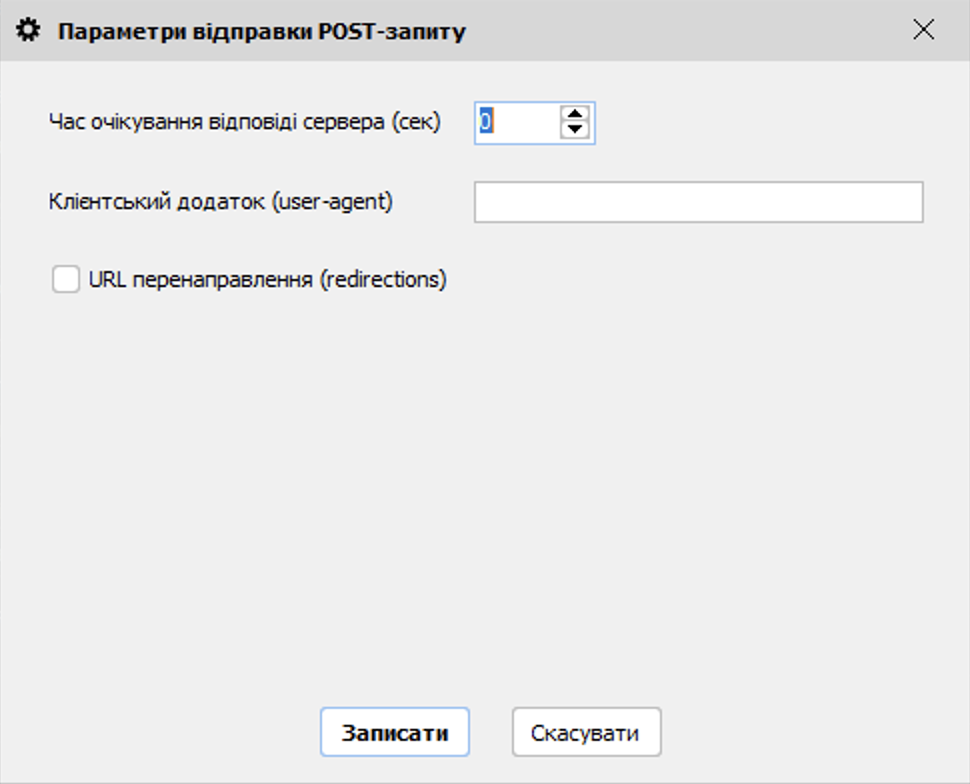This screenshot has height=784, width=970.
Task: Click the 'Клієнтський додаток (user-agent)' label
Action: point(220,202)
